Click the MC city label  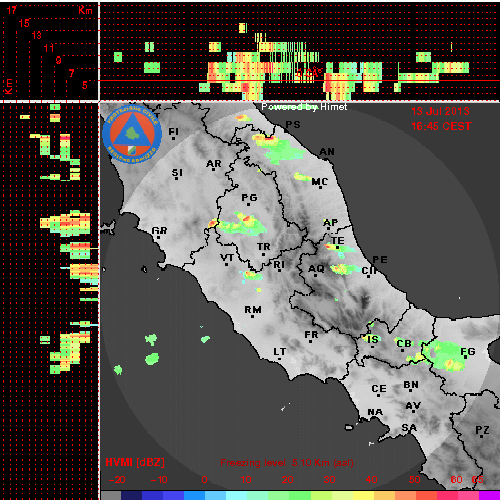click(x=320, y=182)
